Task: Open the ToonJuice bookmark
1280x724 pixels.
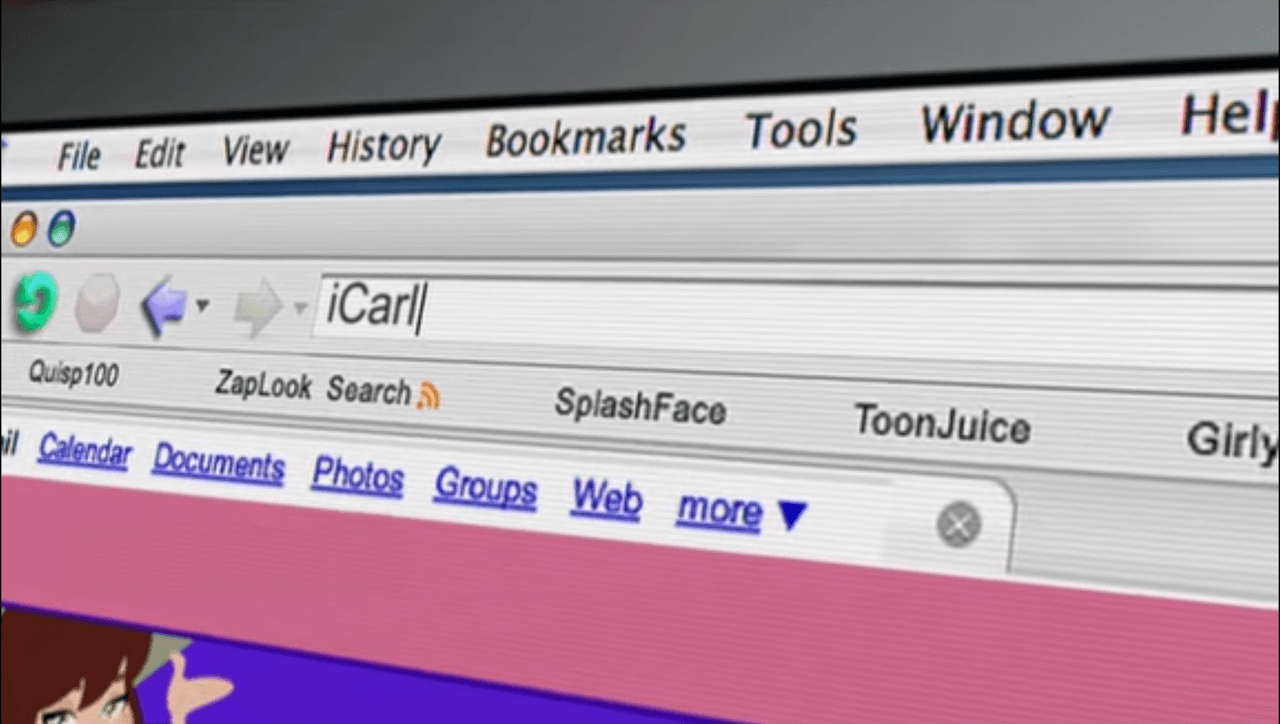Action: [942, 424]
